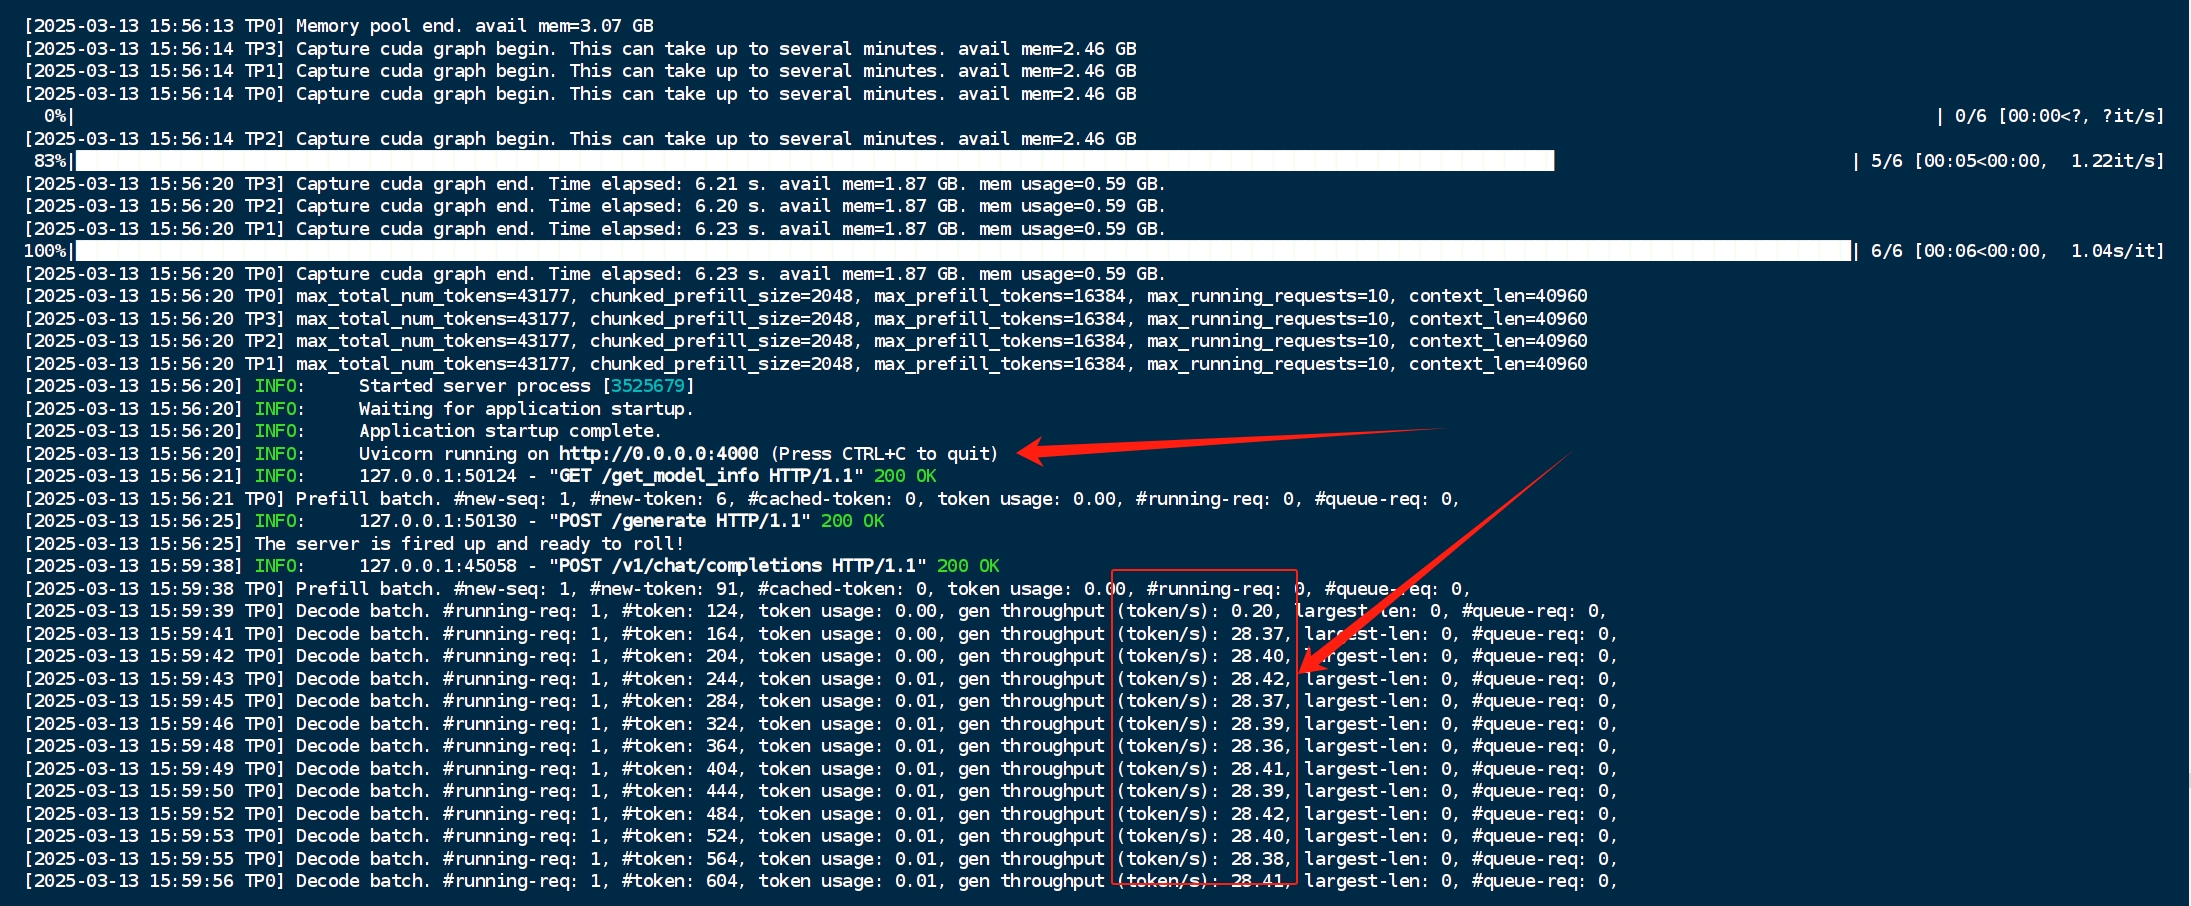Viewport: 2191px width, 906px height.
Task: Click '#token: 524' in the Decode batch line
Action: (x=679, y=836)
